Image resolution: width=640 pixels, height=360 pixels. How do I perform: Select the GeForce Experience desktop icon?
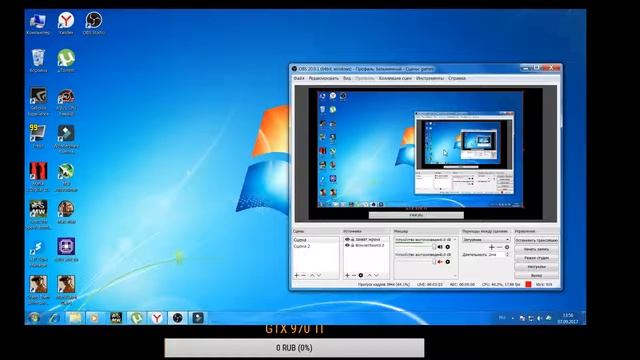38,101
